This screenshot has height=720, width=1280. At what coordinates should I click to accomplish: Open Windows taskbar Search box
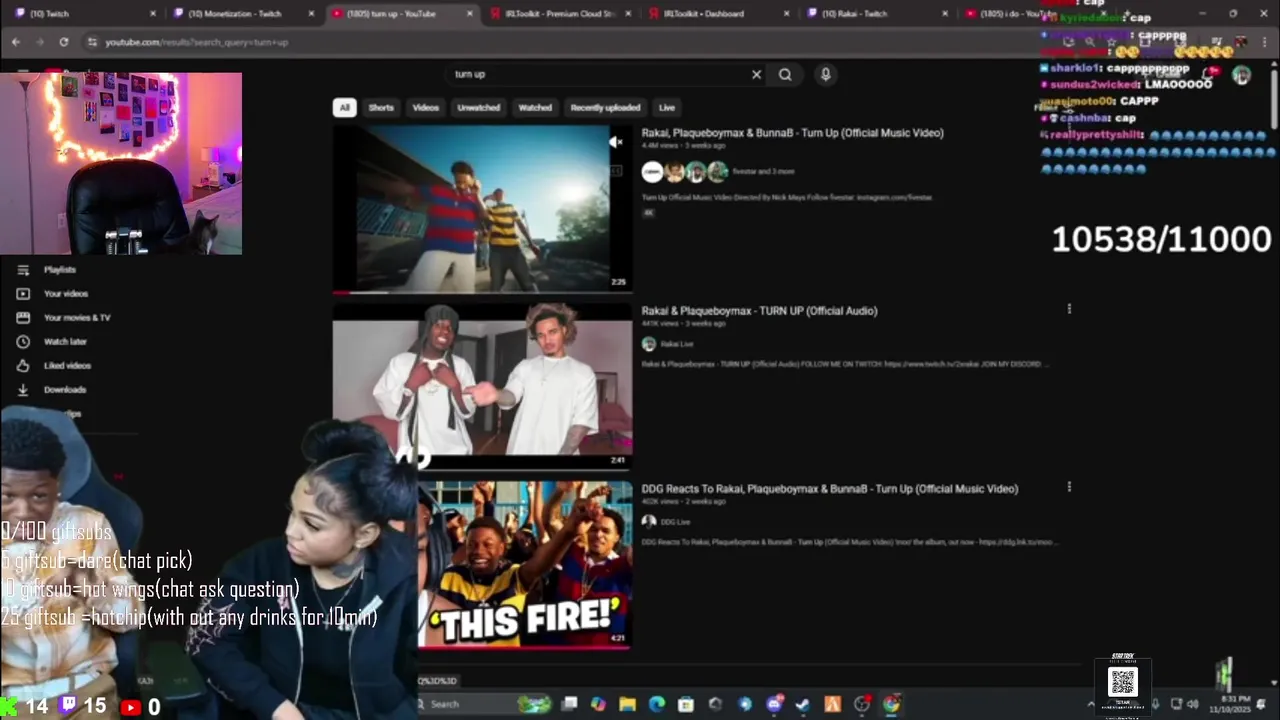point(483,704)
